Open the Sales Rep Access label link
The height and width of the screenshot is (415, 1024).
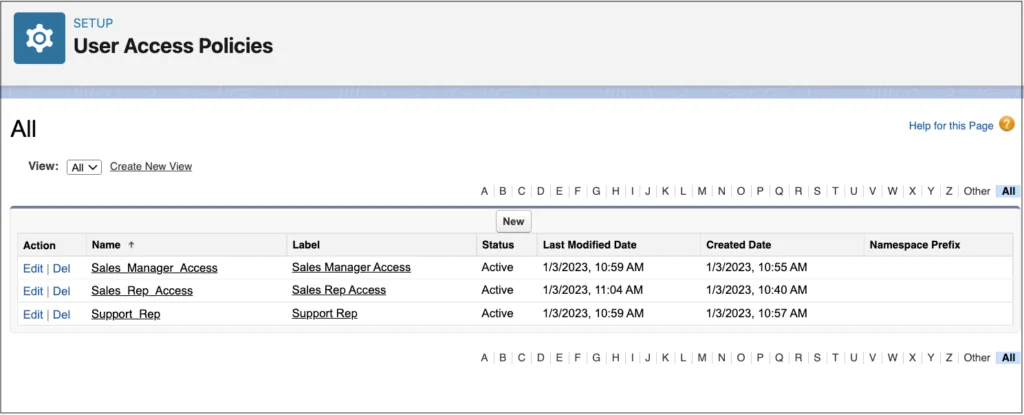tap(338, 290)
